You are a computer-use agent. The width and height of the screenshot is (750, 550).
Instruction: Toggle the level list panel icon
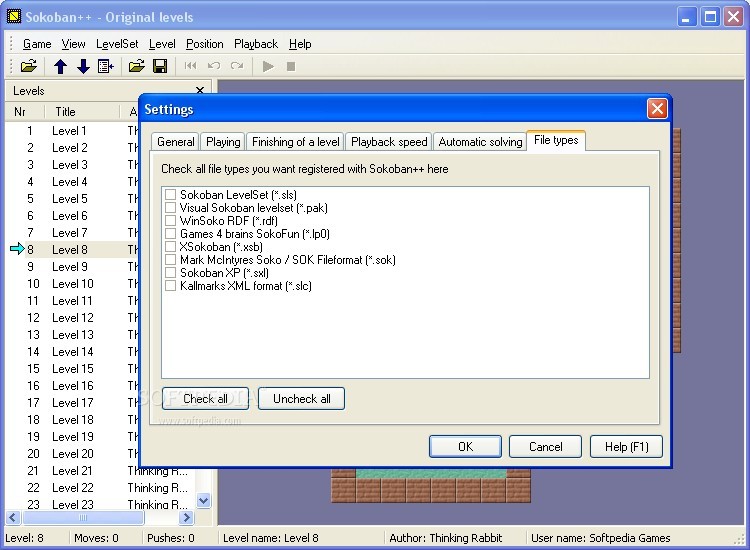[x=106, y=66]
